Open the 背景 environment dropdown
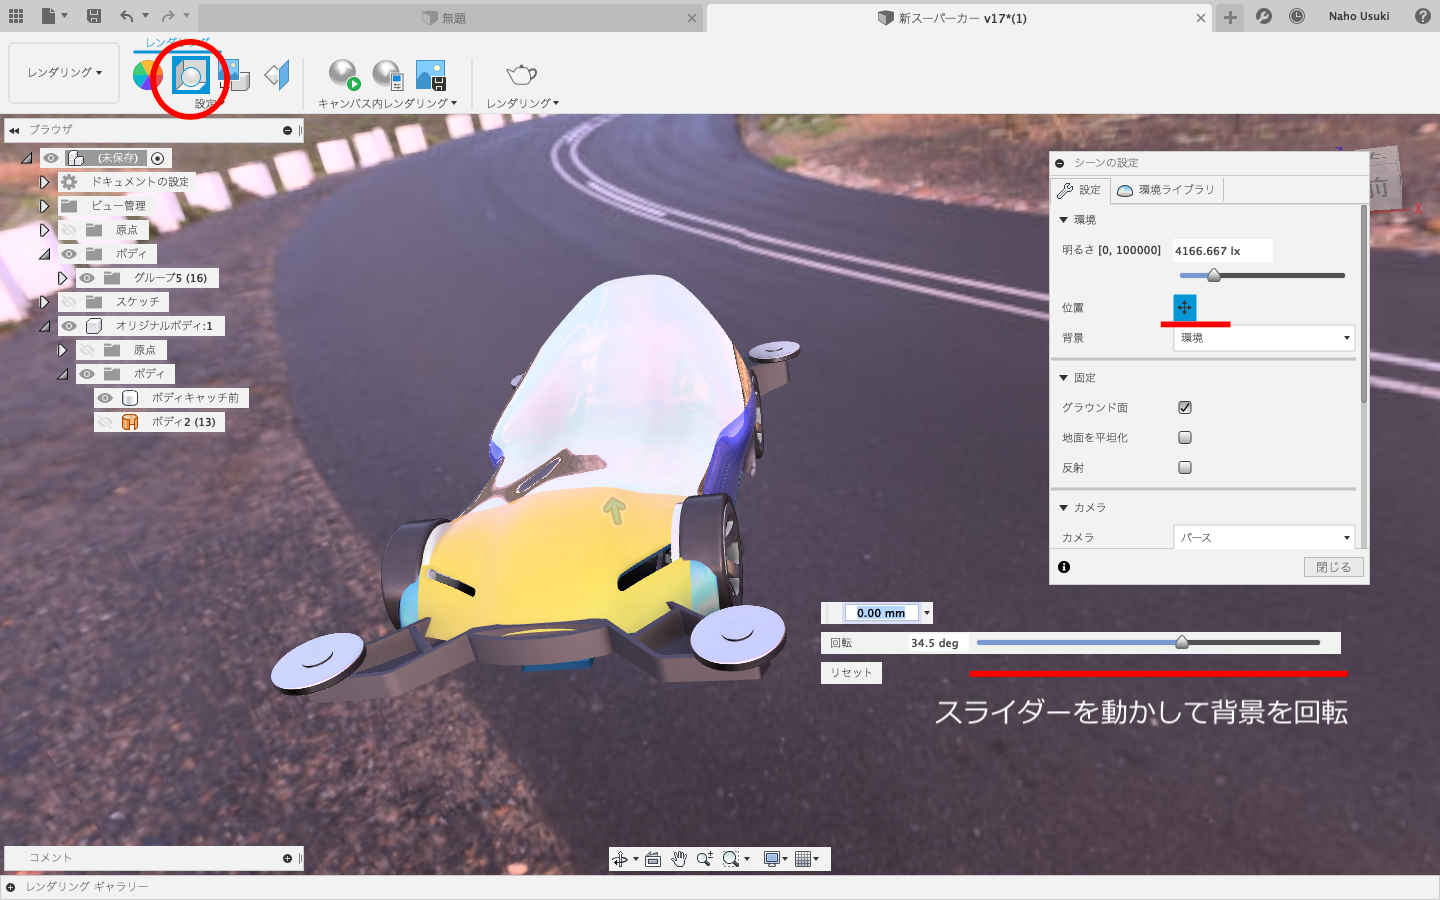Viewport: 1440px width, 900px height. point(1263,337)
